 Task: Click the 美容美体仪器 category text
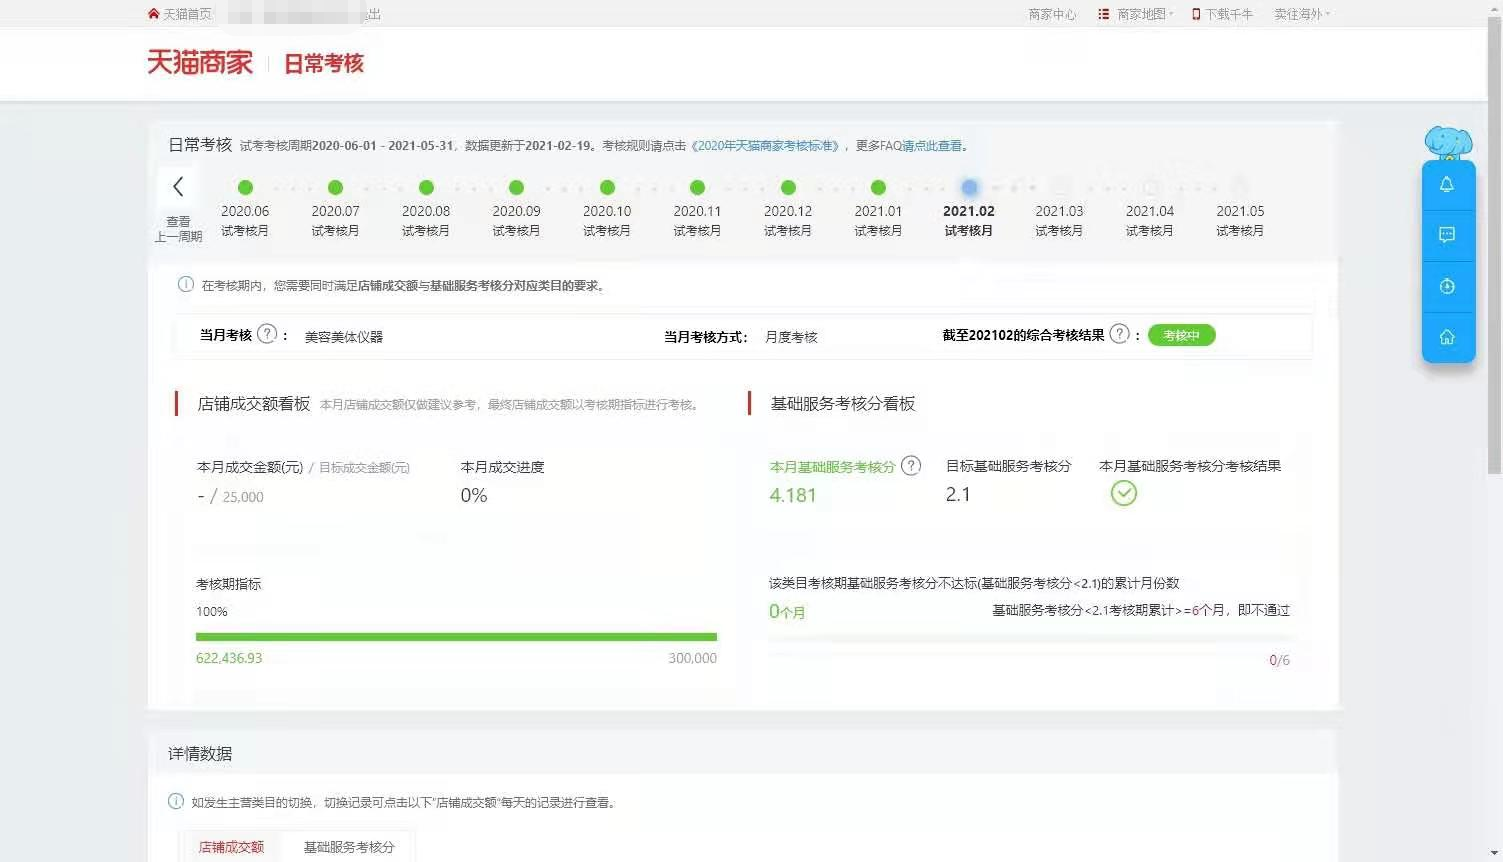[344, 337]
